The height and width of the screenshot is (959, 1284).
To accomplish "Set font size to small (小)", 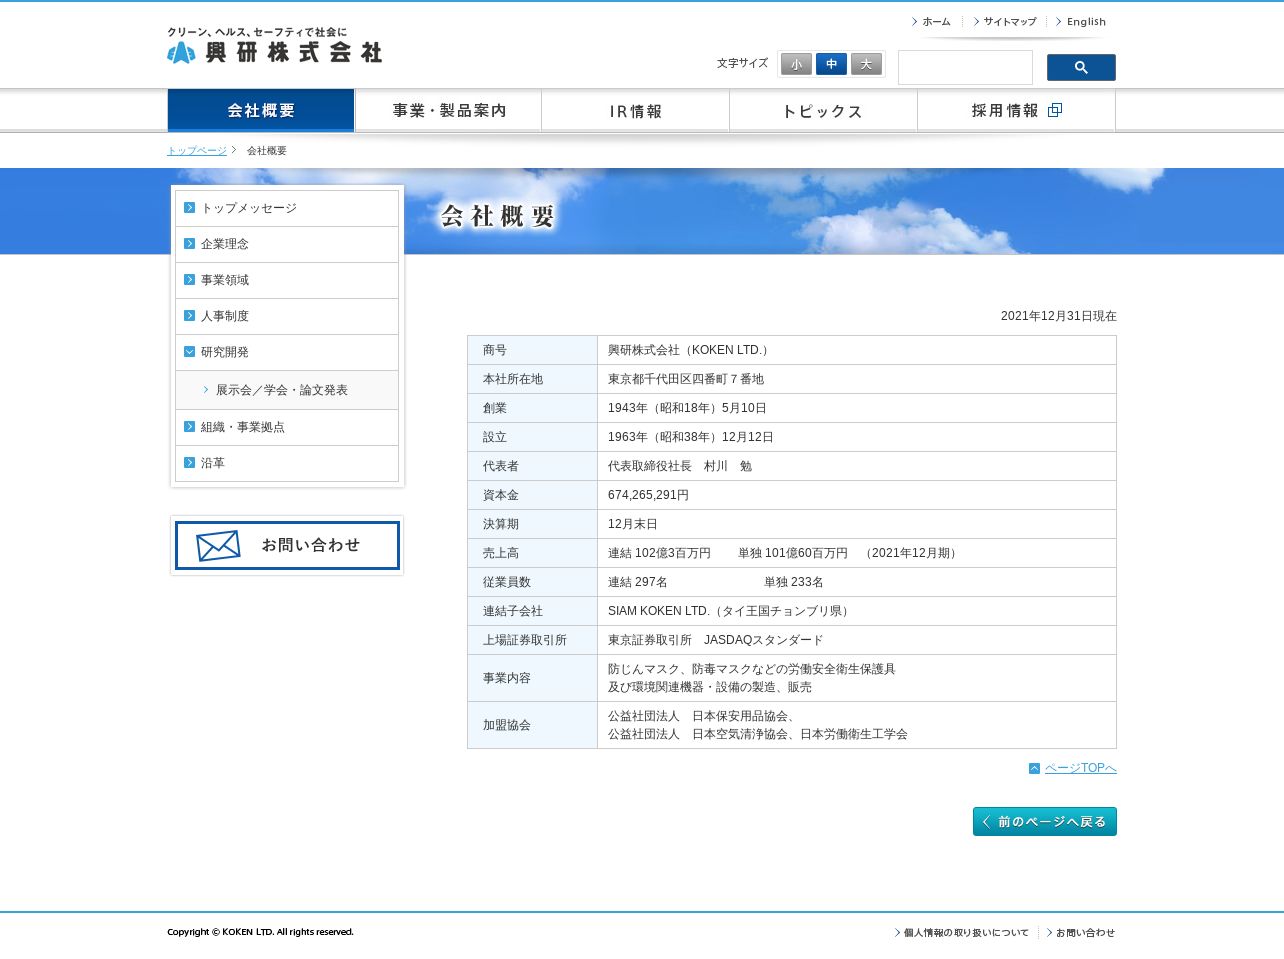I will click(x=796, y=64).
